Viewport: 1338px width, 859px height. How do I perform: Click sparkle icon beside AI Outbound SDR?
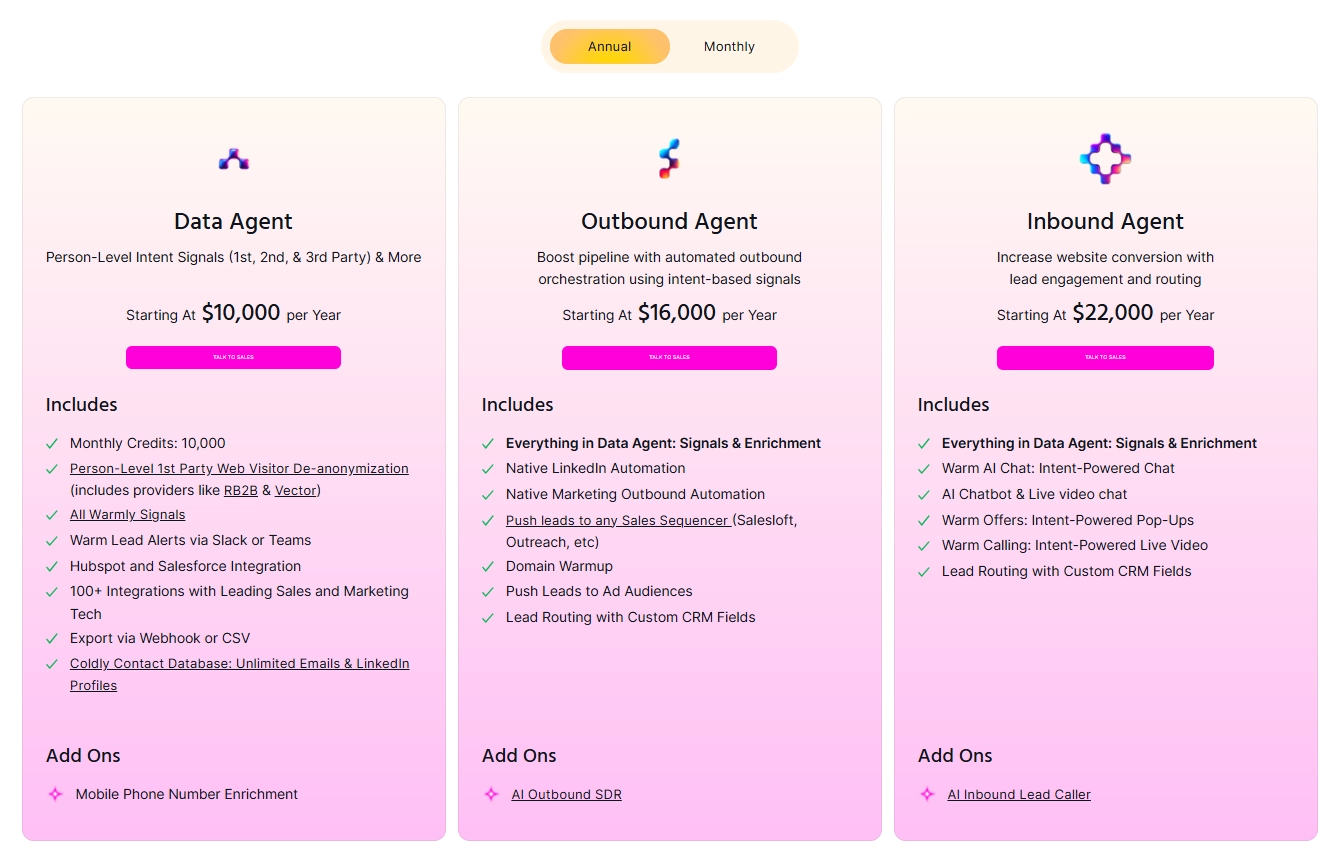point(491,794)
